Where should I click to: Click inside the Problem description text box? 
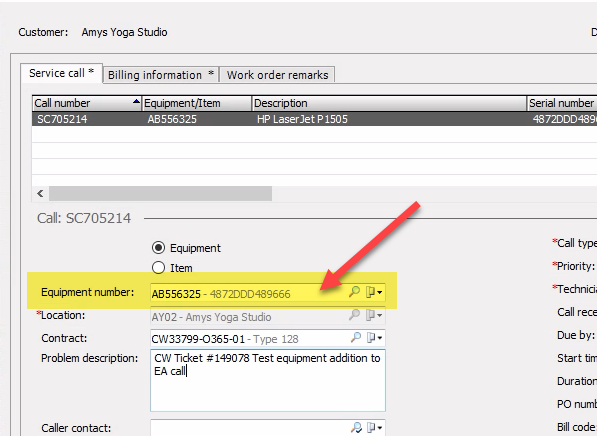pyautogui.click(x=268, y=380)
